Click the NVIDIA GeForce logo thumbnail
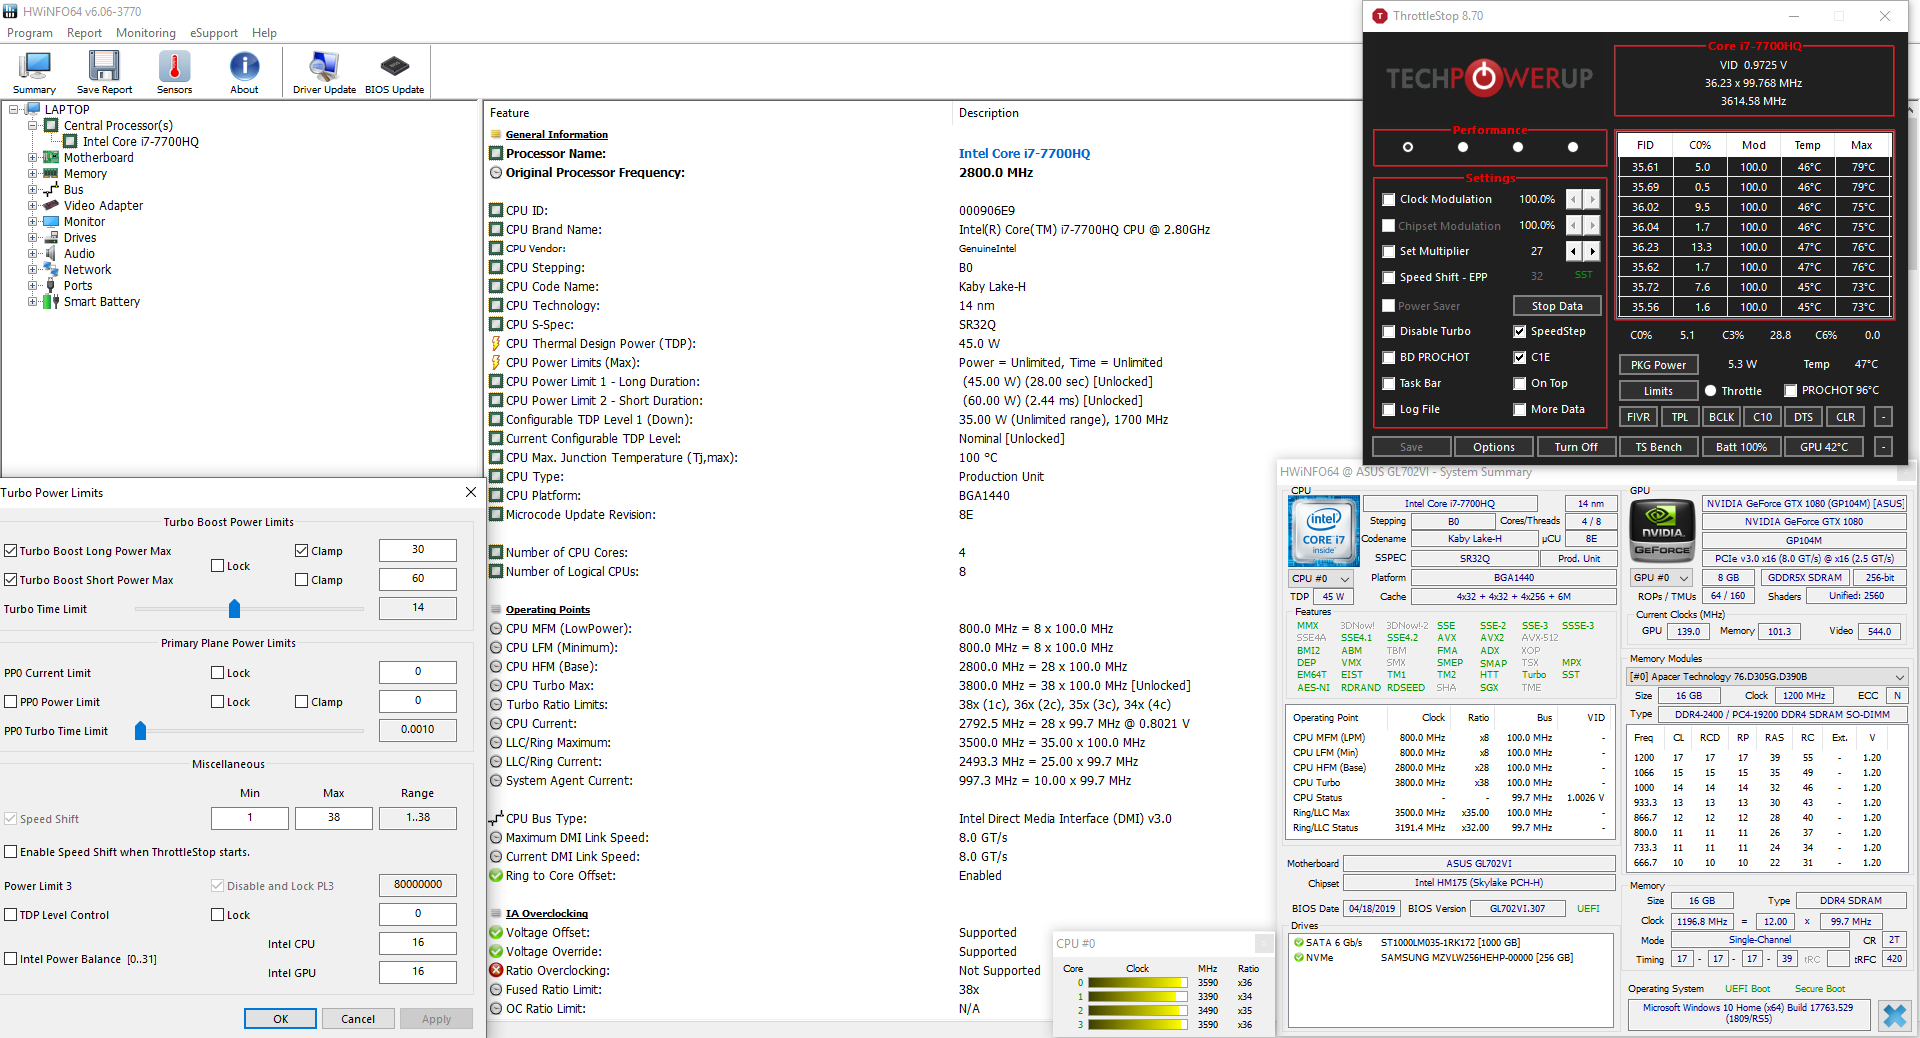 (x=1662, y=531)
